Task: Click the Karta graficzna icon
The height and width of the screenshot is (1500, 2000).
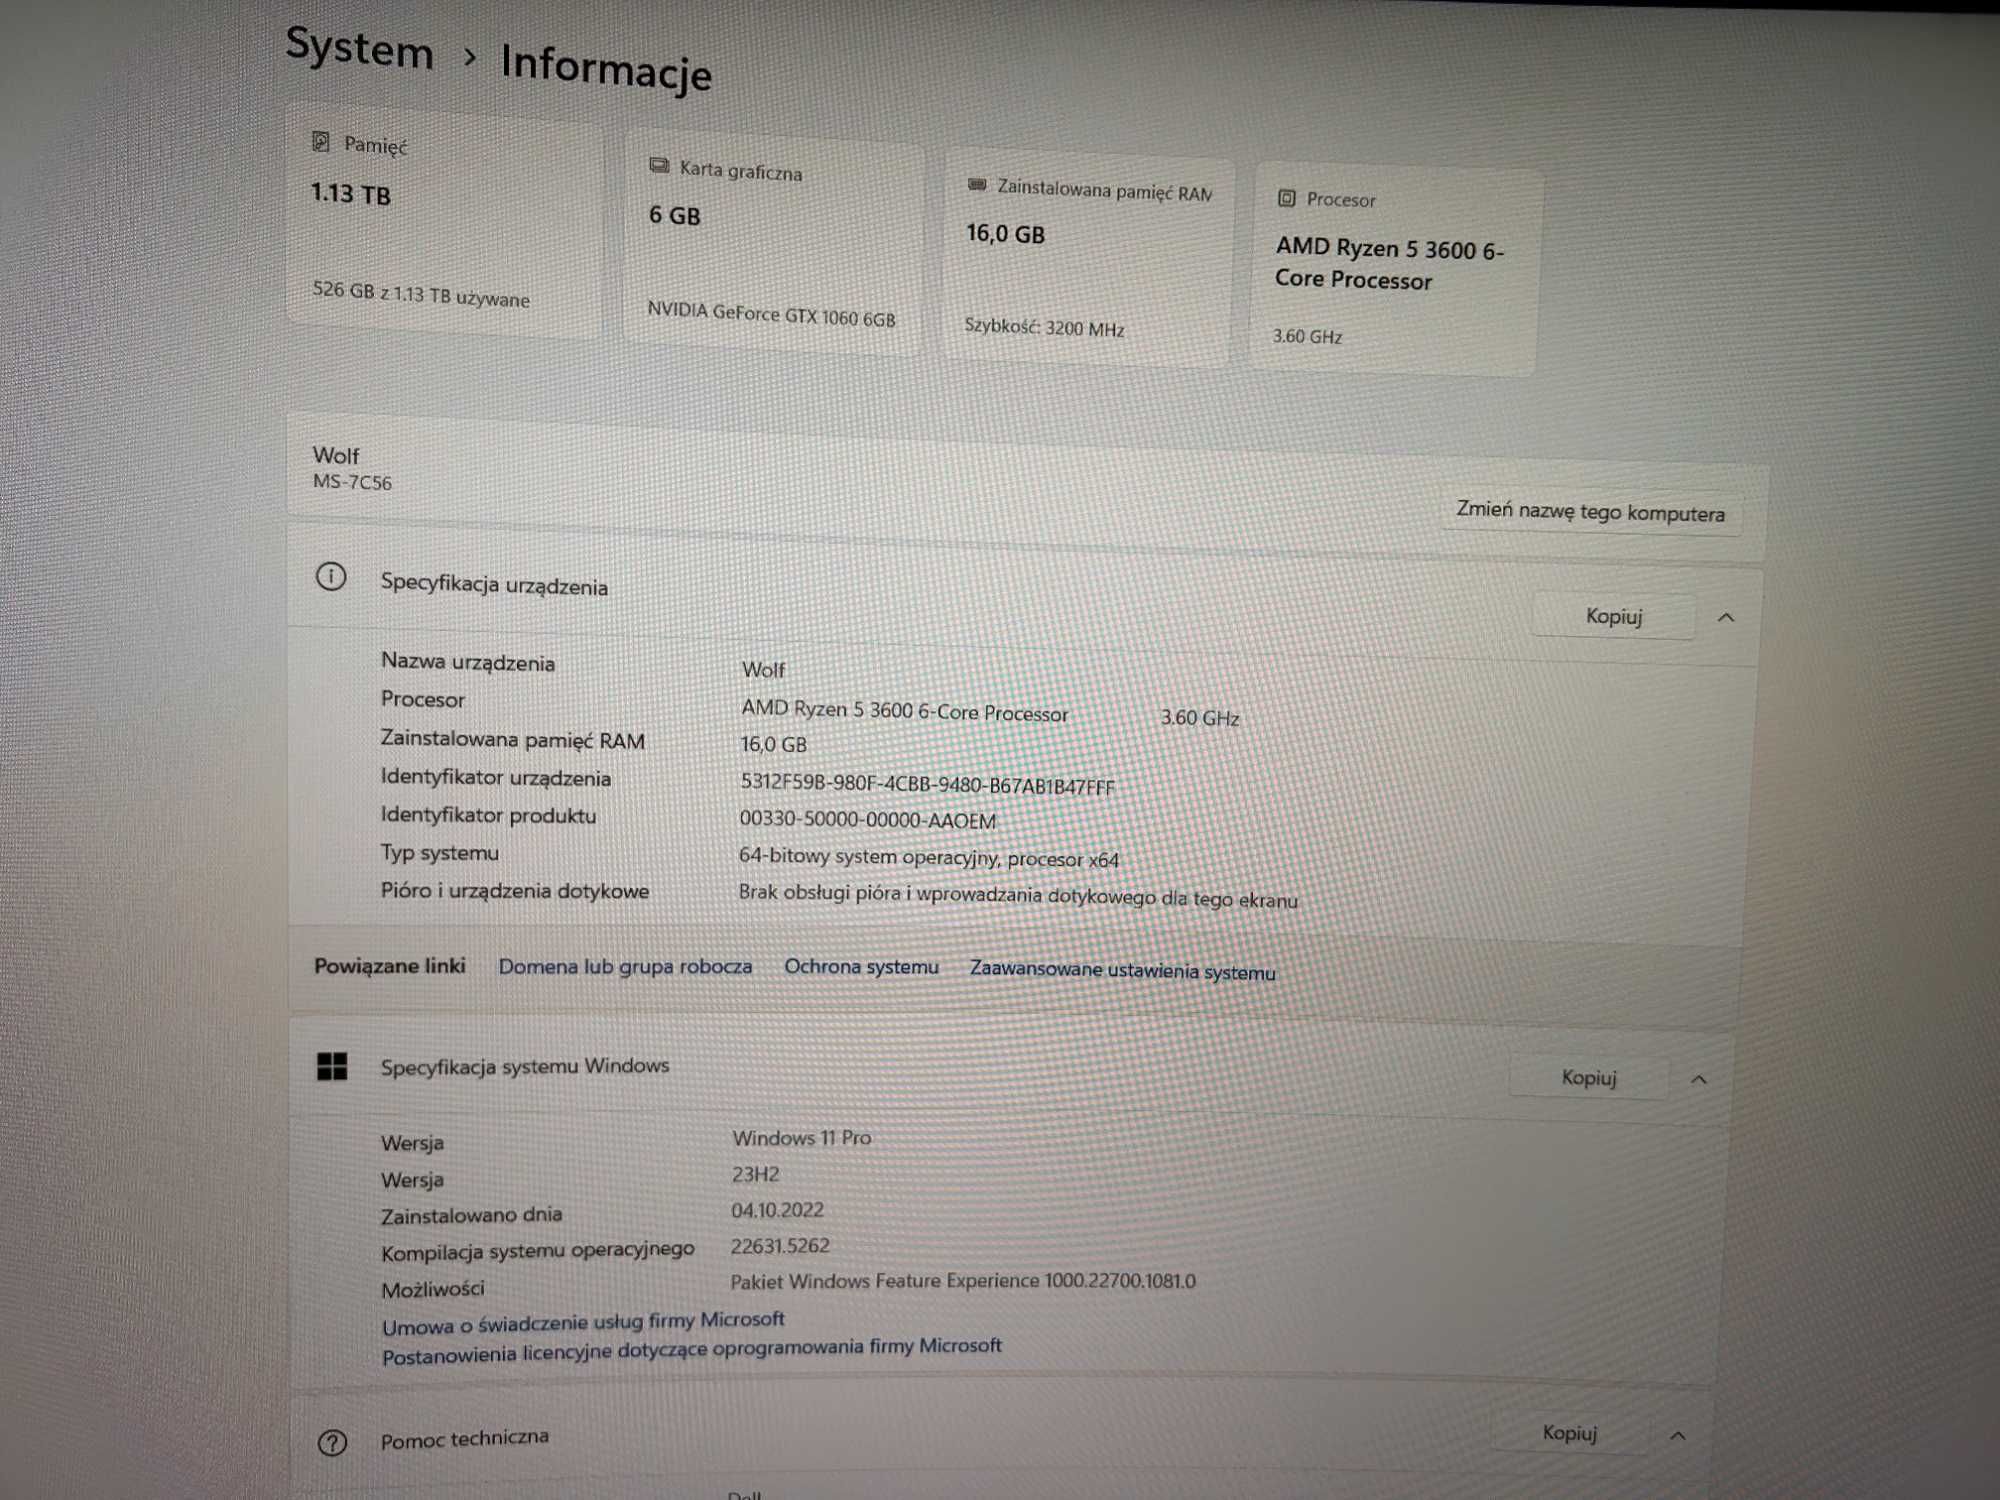Action: (x=659, y=165)
